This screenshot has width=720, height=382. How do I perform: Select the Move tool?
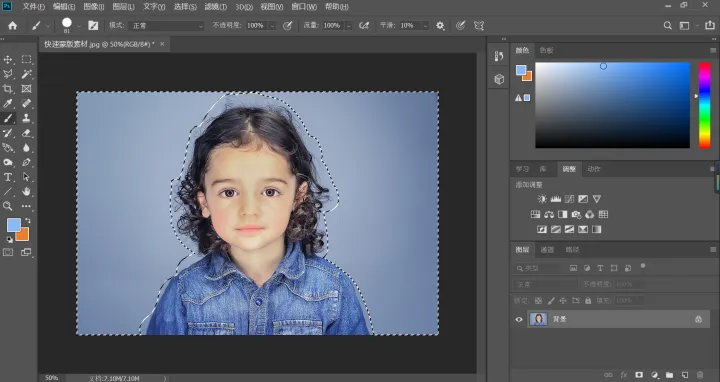(8, 59)
